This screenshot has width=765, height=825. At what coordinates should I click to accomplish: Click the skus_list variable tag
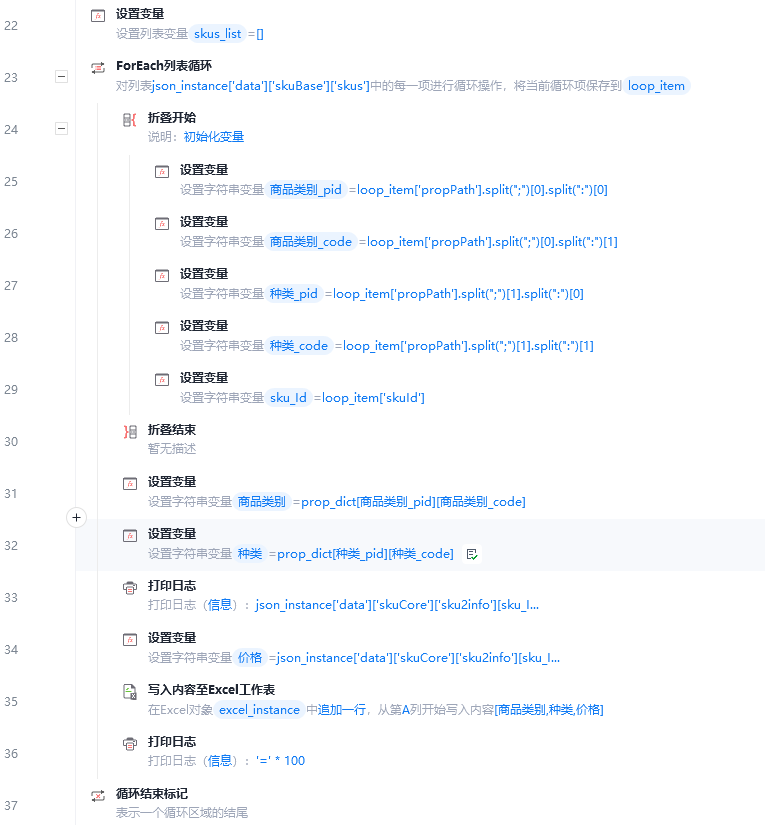(217, 34)
